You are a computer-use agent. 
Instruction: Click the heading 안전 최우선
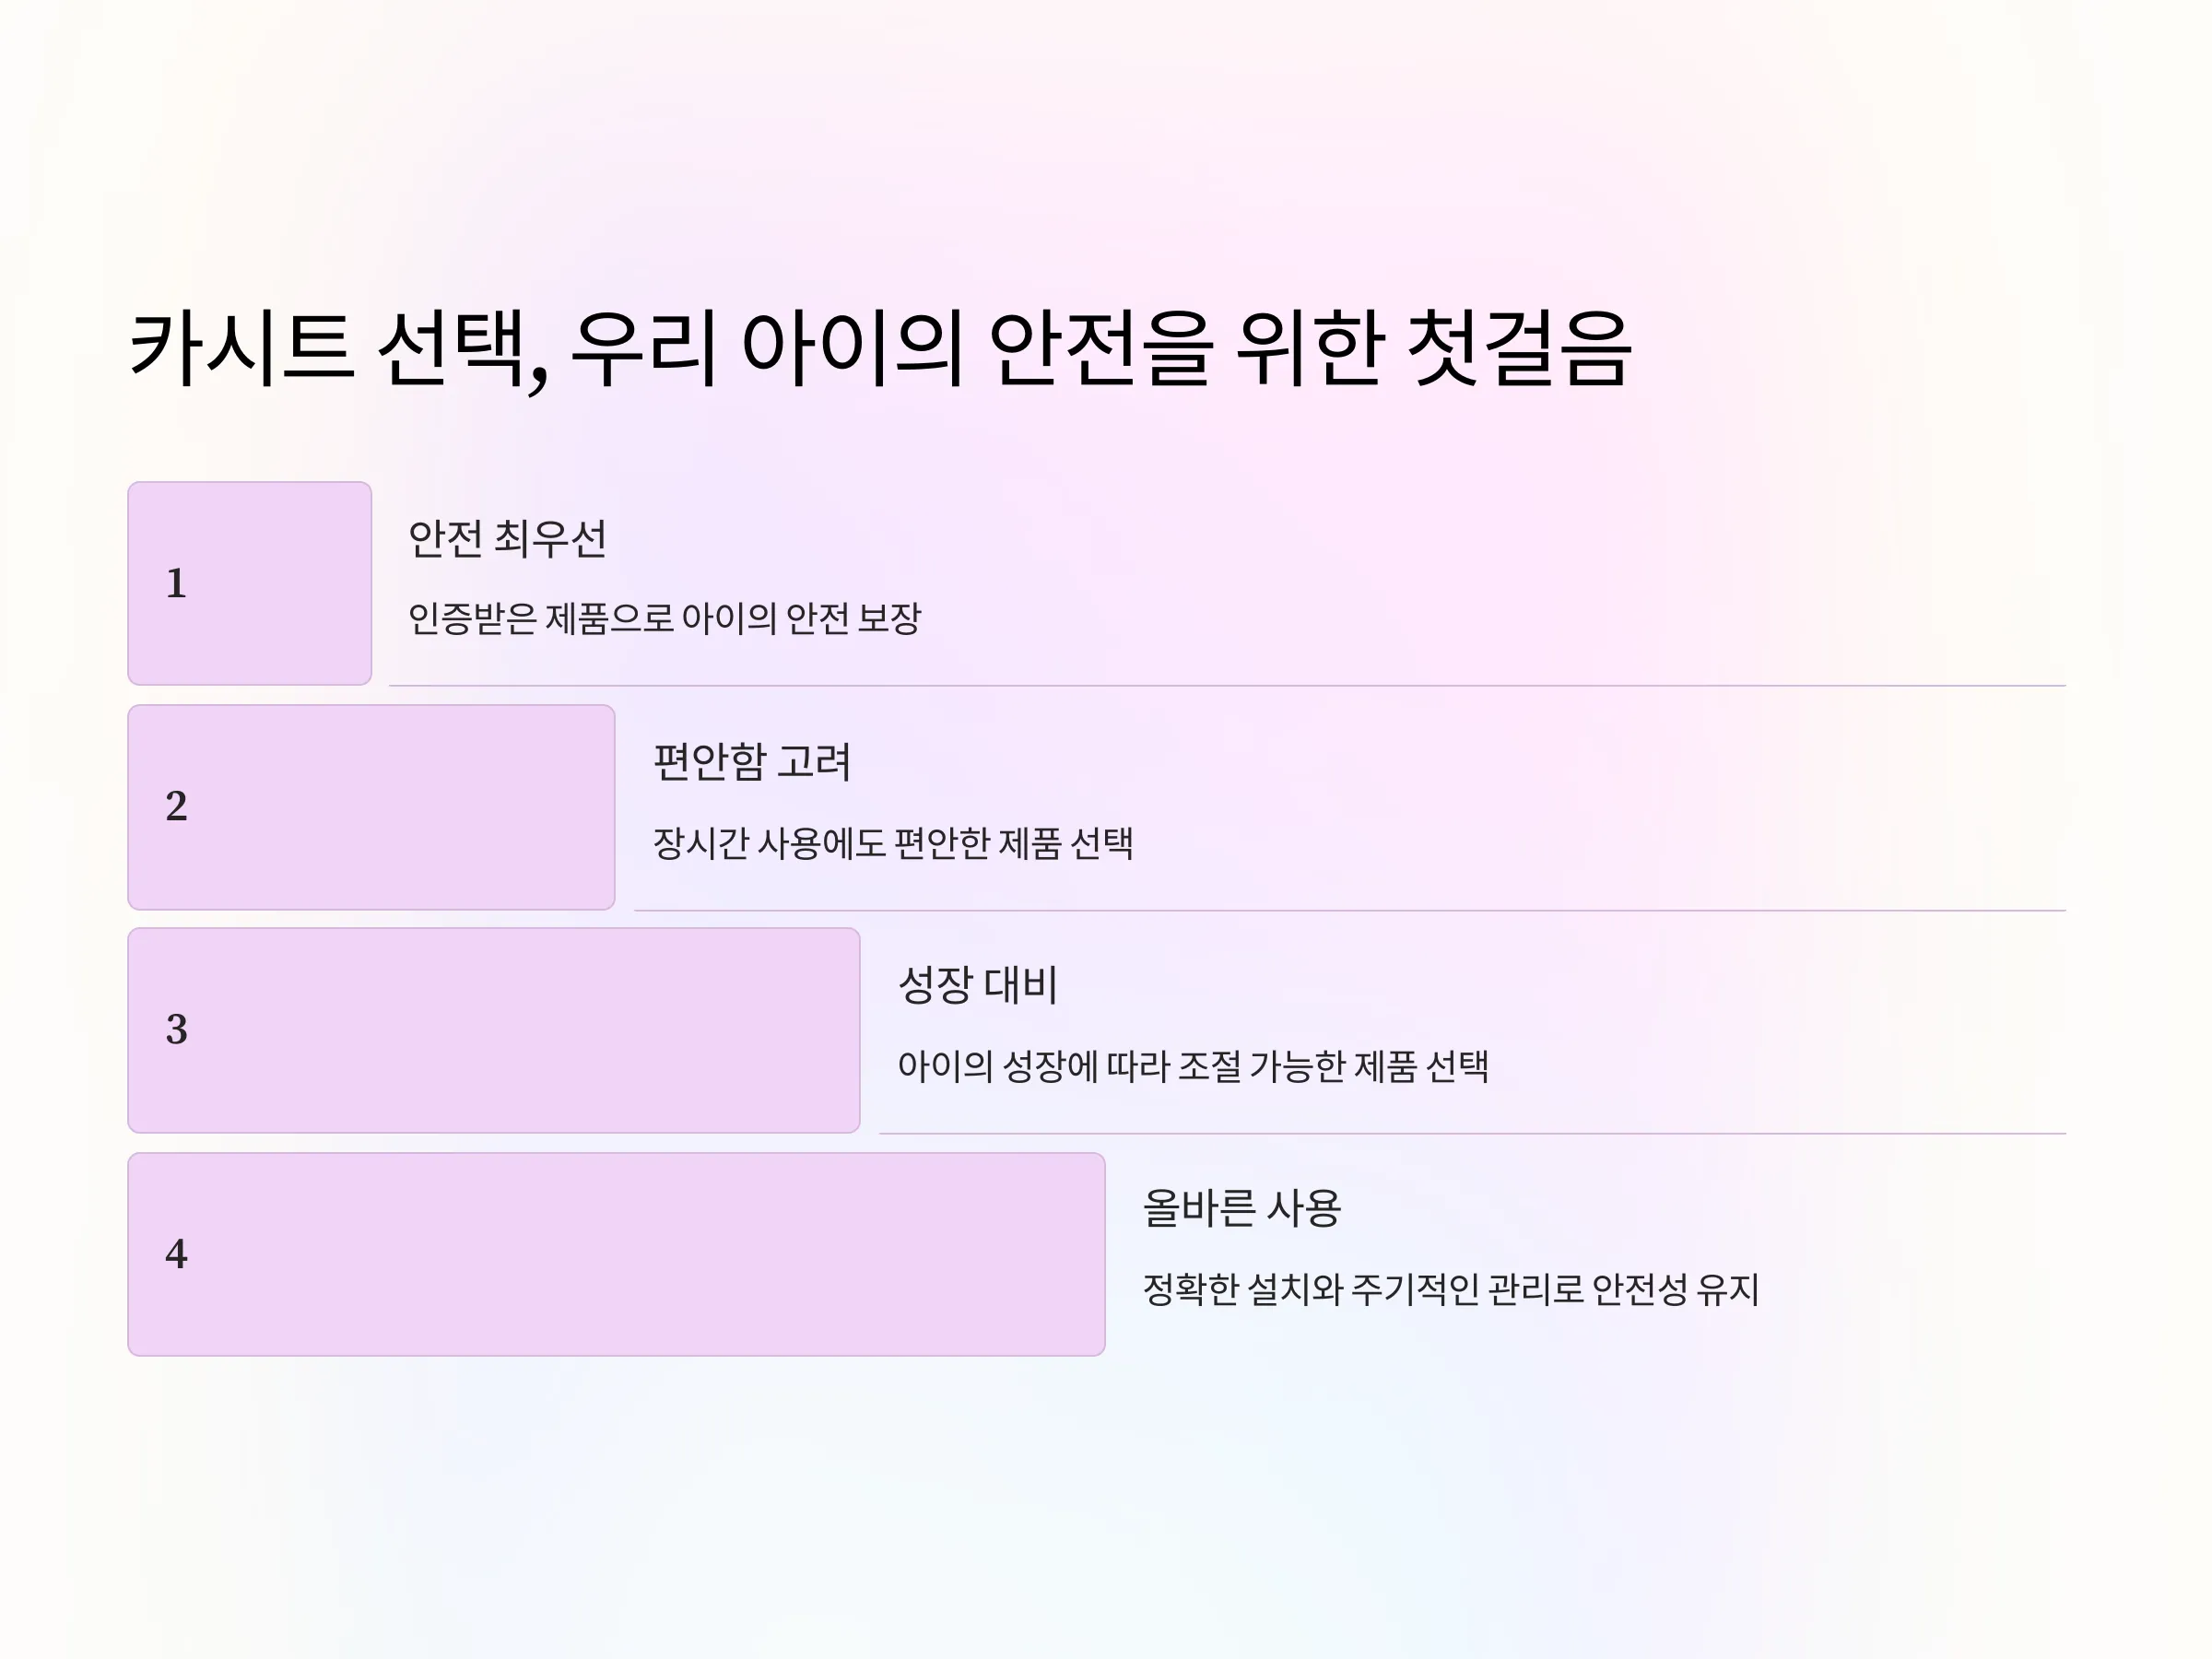[x=507, y=538]
